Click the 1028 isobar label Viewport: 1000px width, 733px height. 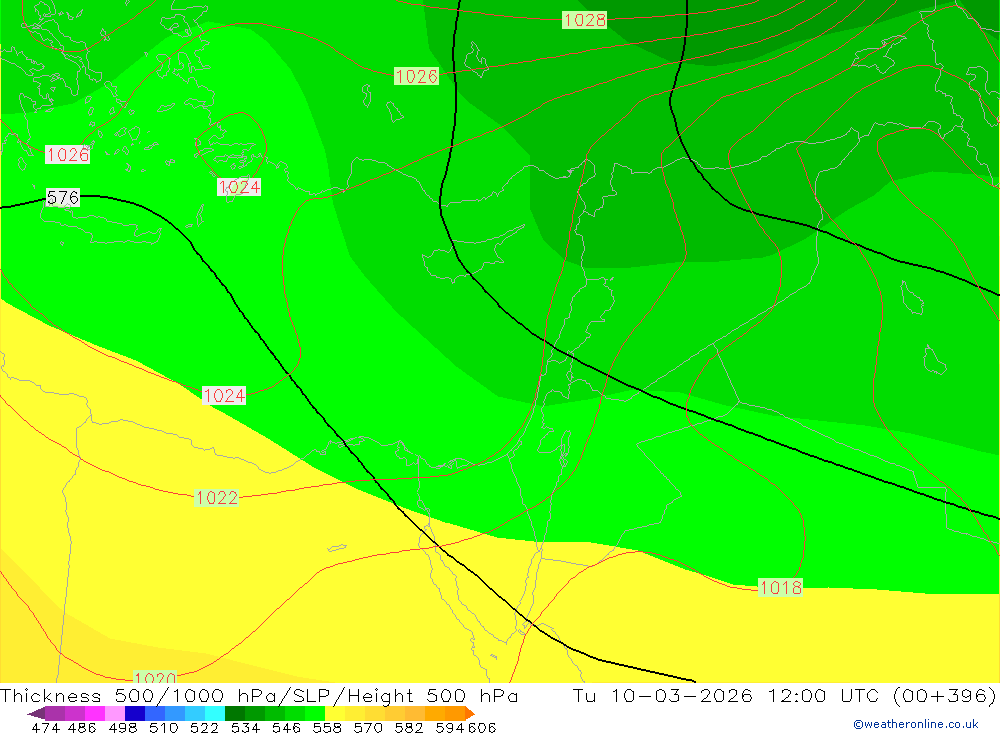point(584,20)
